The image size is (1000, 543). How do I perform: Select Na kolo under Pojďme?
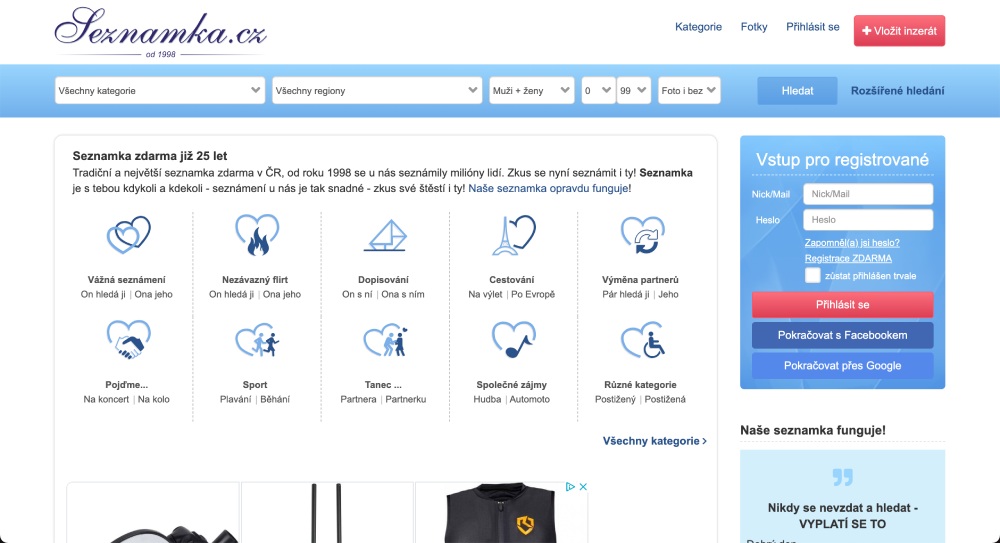pyautogui.click(x=154, y=399)
